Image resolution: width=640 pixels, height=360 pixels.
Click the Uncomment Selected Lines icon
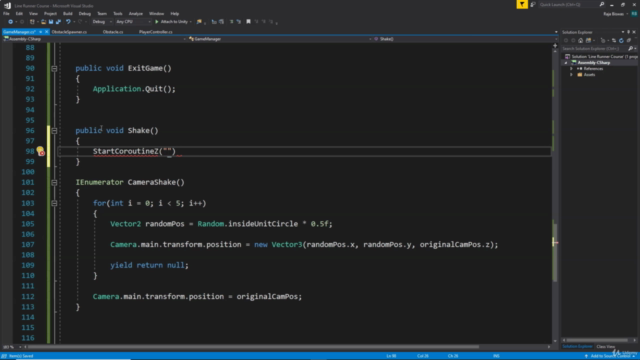pos(238,22)
